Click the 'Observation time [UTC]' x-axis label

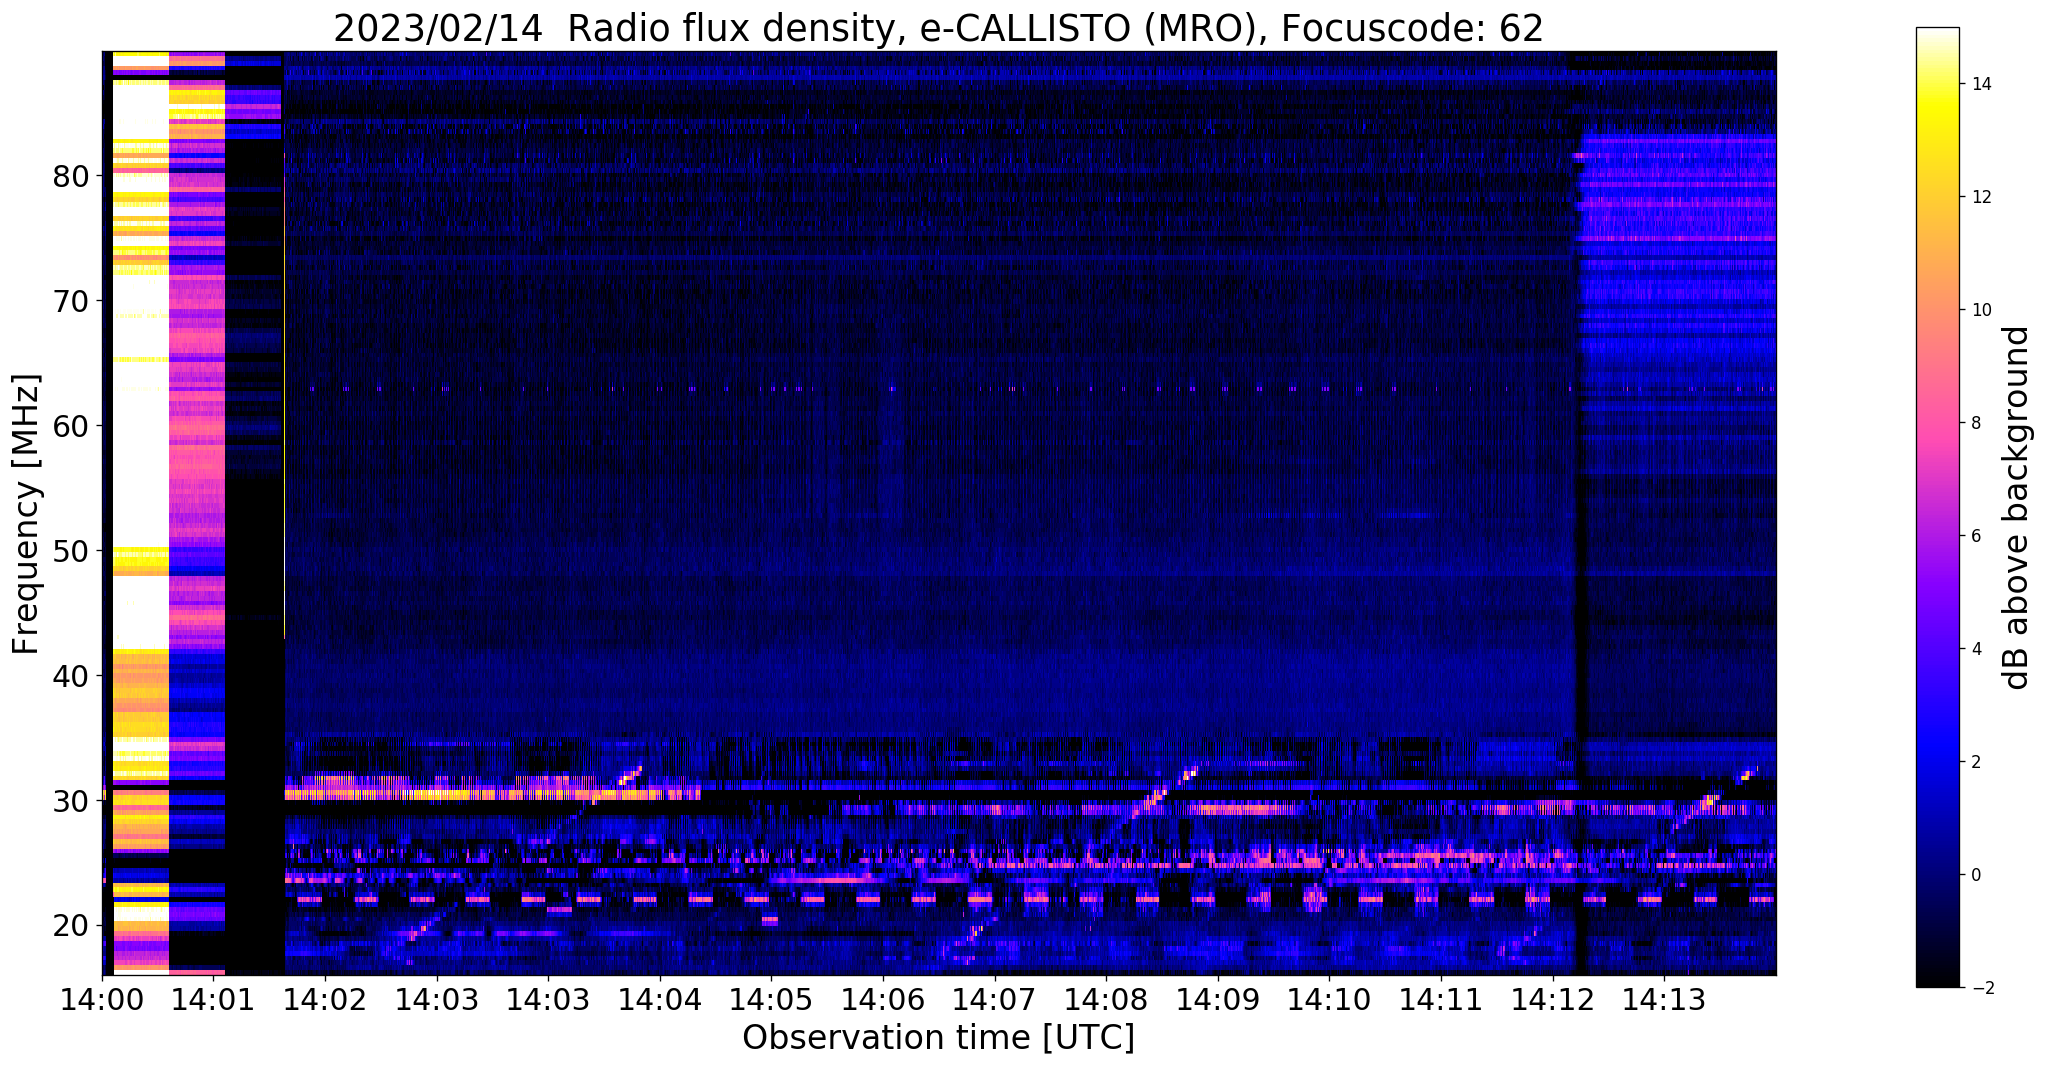tap(938, 1037)
